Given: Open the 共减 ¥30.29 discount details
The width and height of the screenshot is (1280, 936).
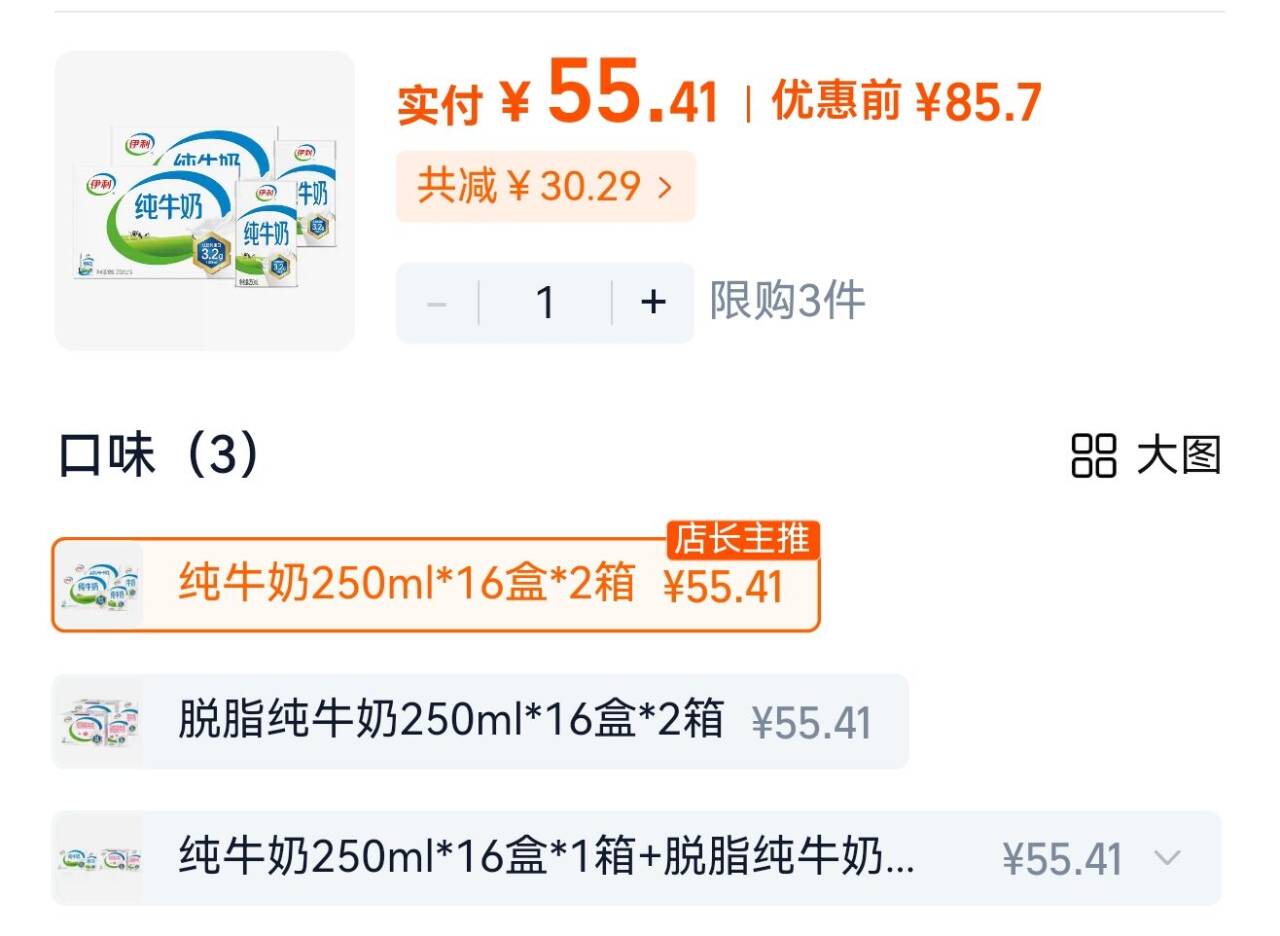Looking at the screenshot, I should point(530,187).
